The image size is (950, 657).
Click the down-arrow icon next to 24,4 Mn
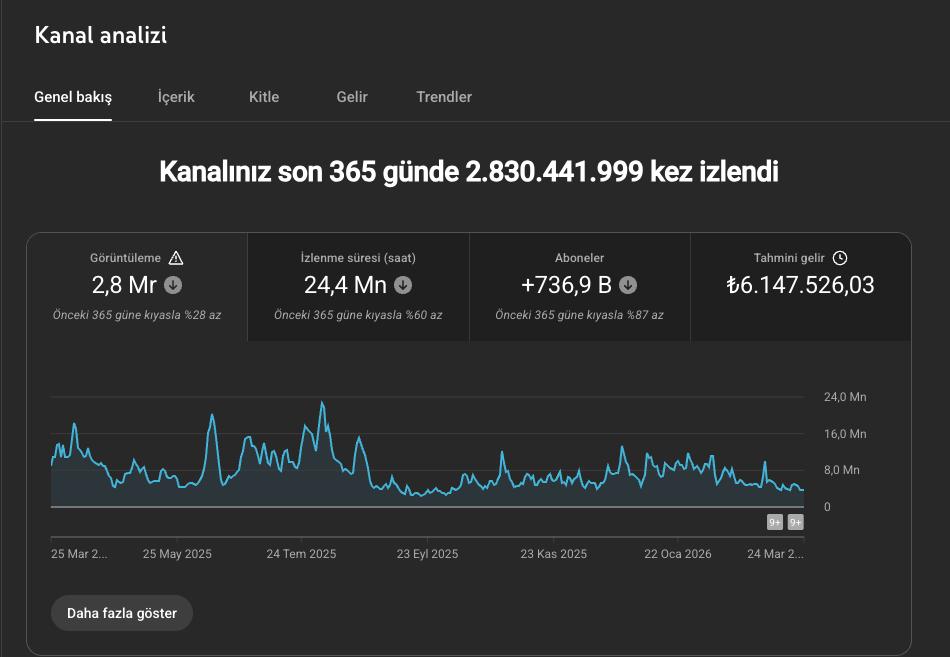[x=402, y=285]
